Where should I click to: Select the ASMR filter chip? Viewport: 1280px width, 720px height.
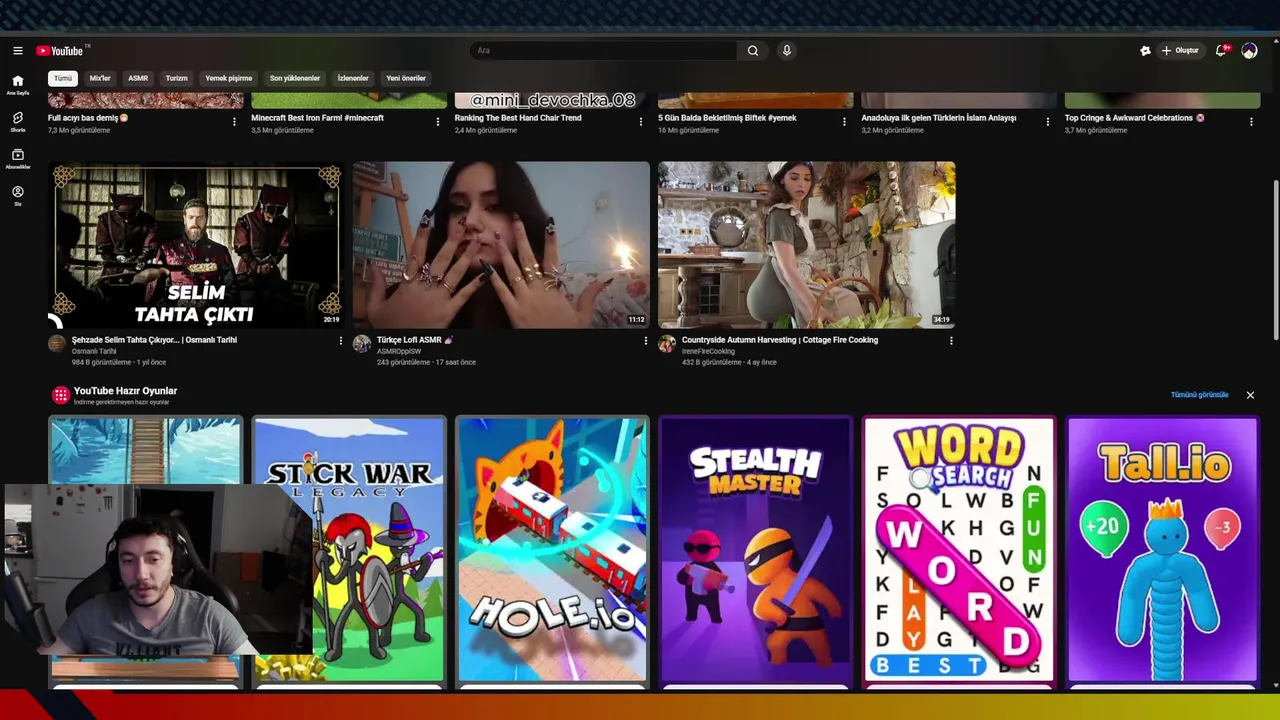pyautogui.click(x=138, y=78)
